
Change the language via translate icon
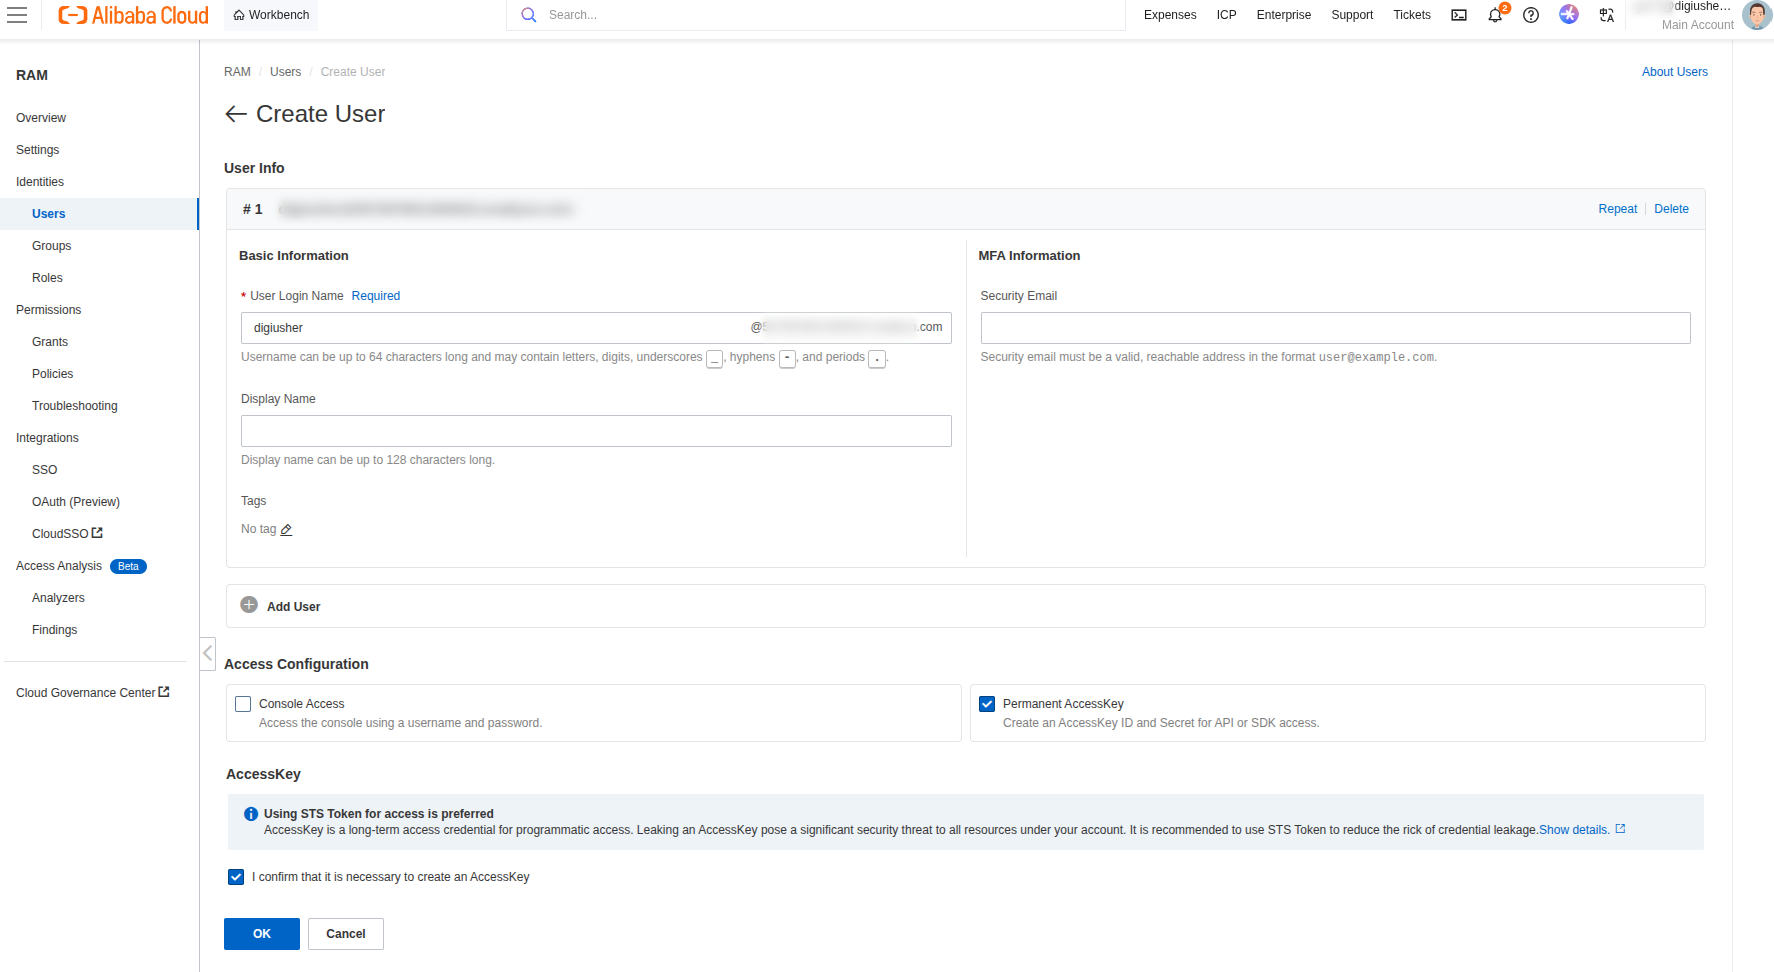1606,15
